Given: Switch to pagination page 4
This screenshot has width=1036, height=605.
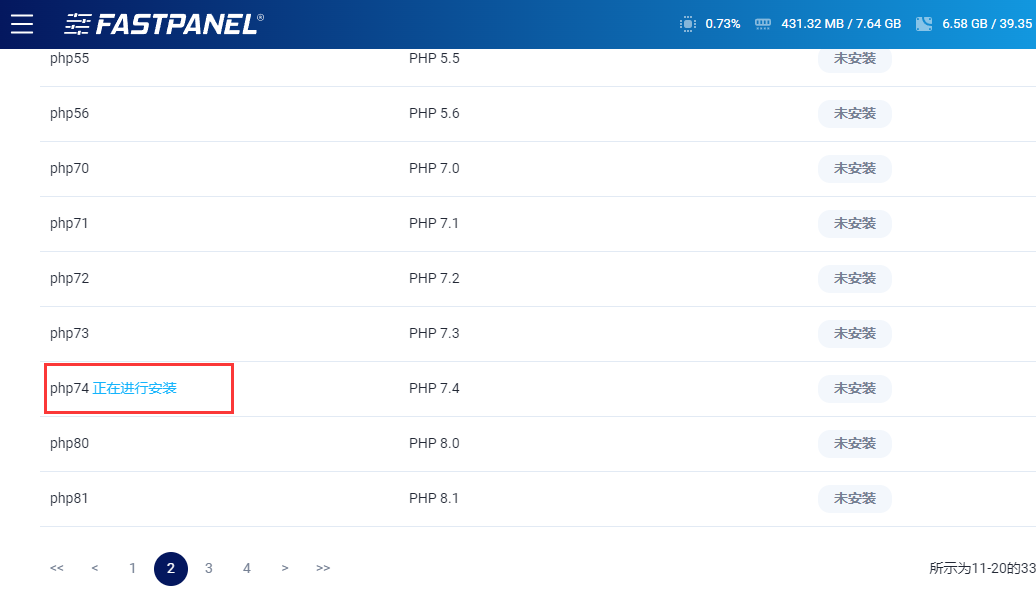Looking at the screenshot, I should 247,568.
